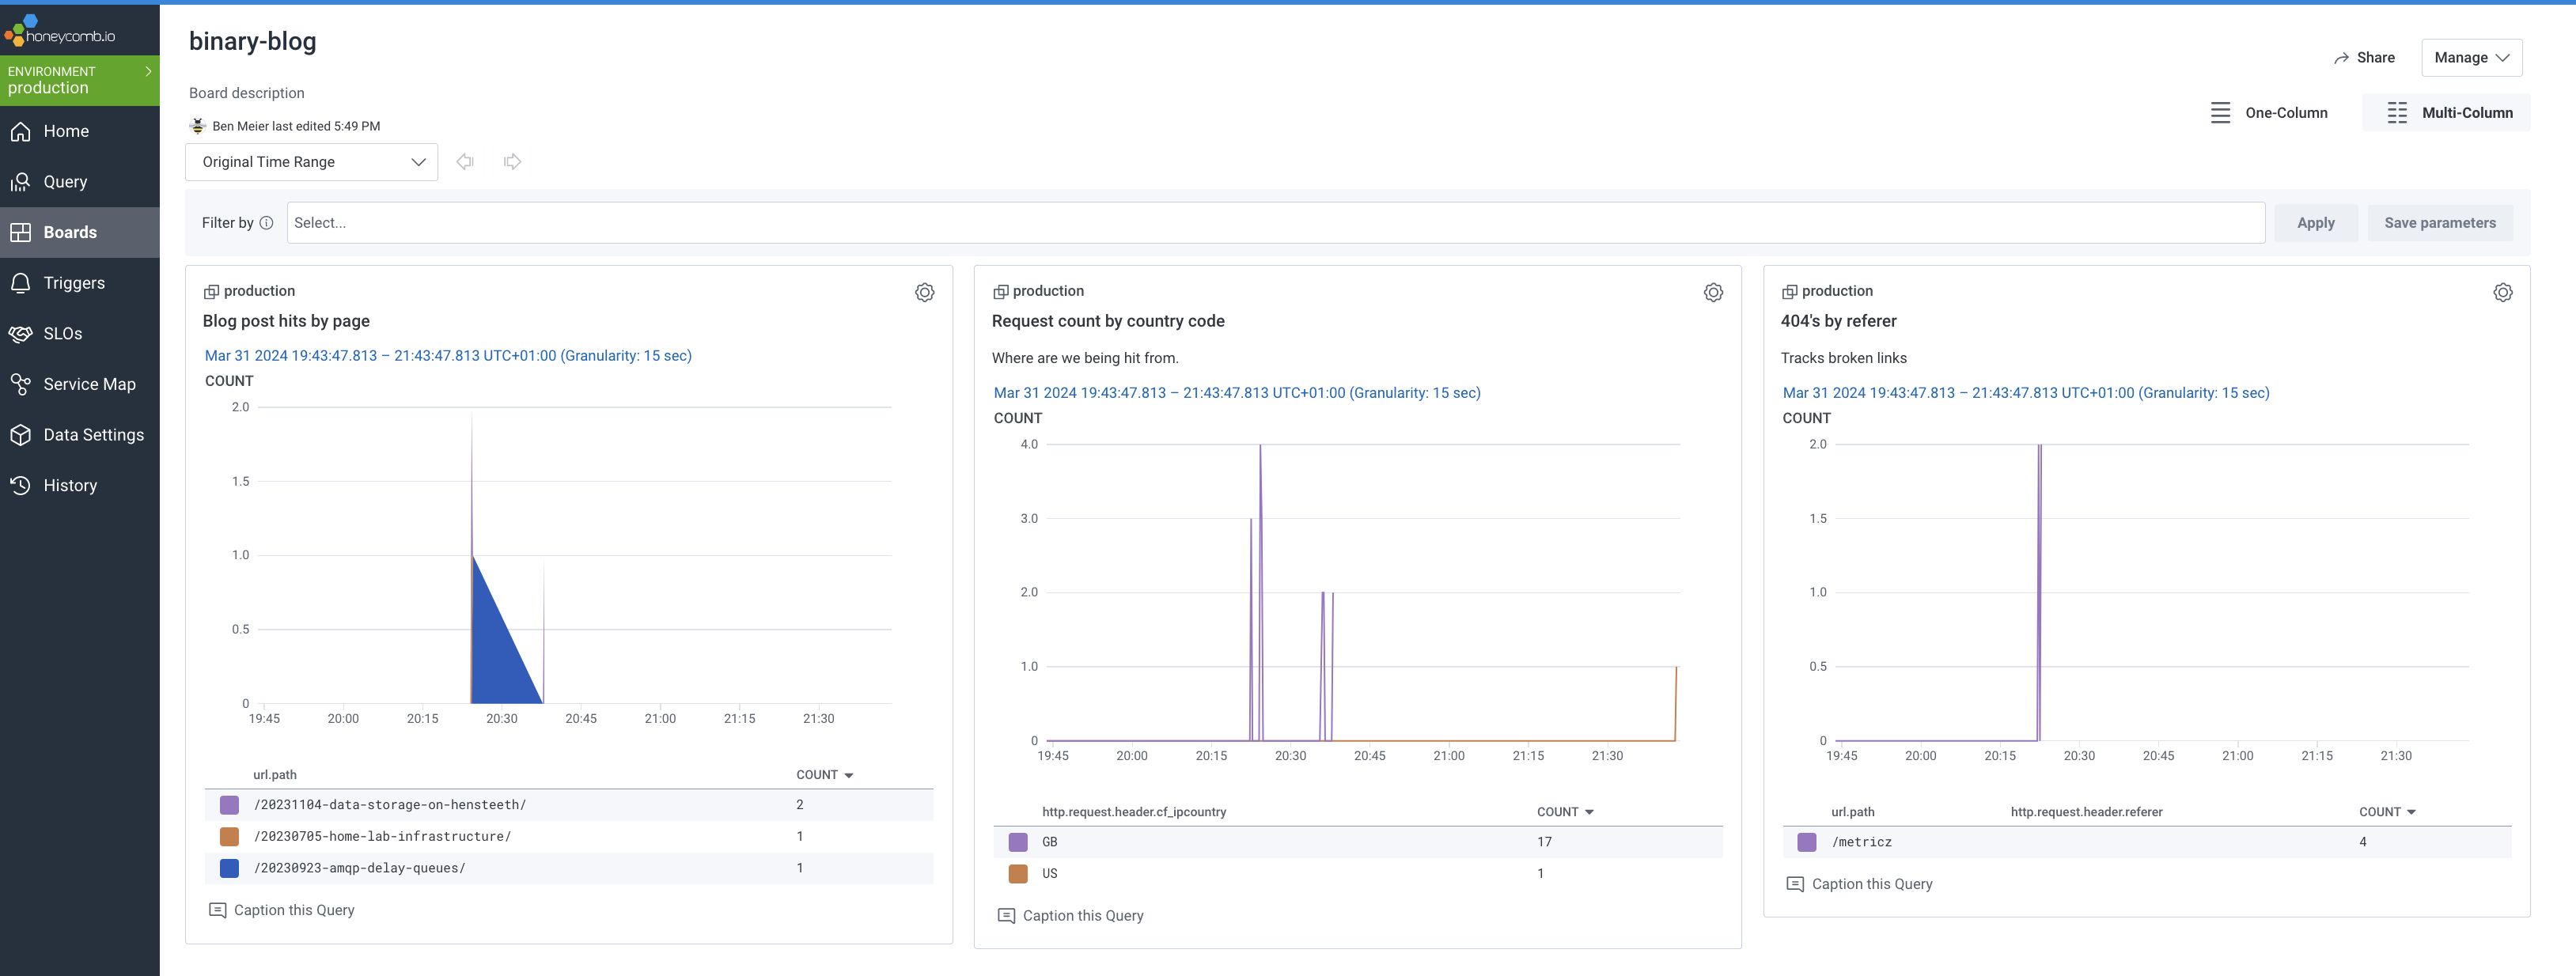Click purple swatch for GB row

point(1018,842)
